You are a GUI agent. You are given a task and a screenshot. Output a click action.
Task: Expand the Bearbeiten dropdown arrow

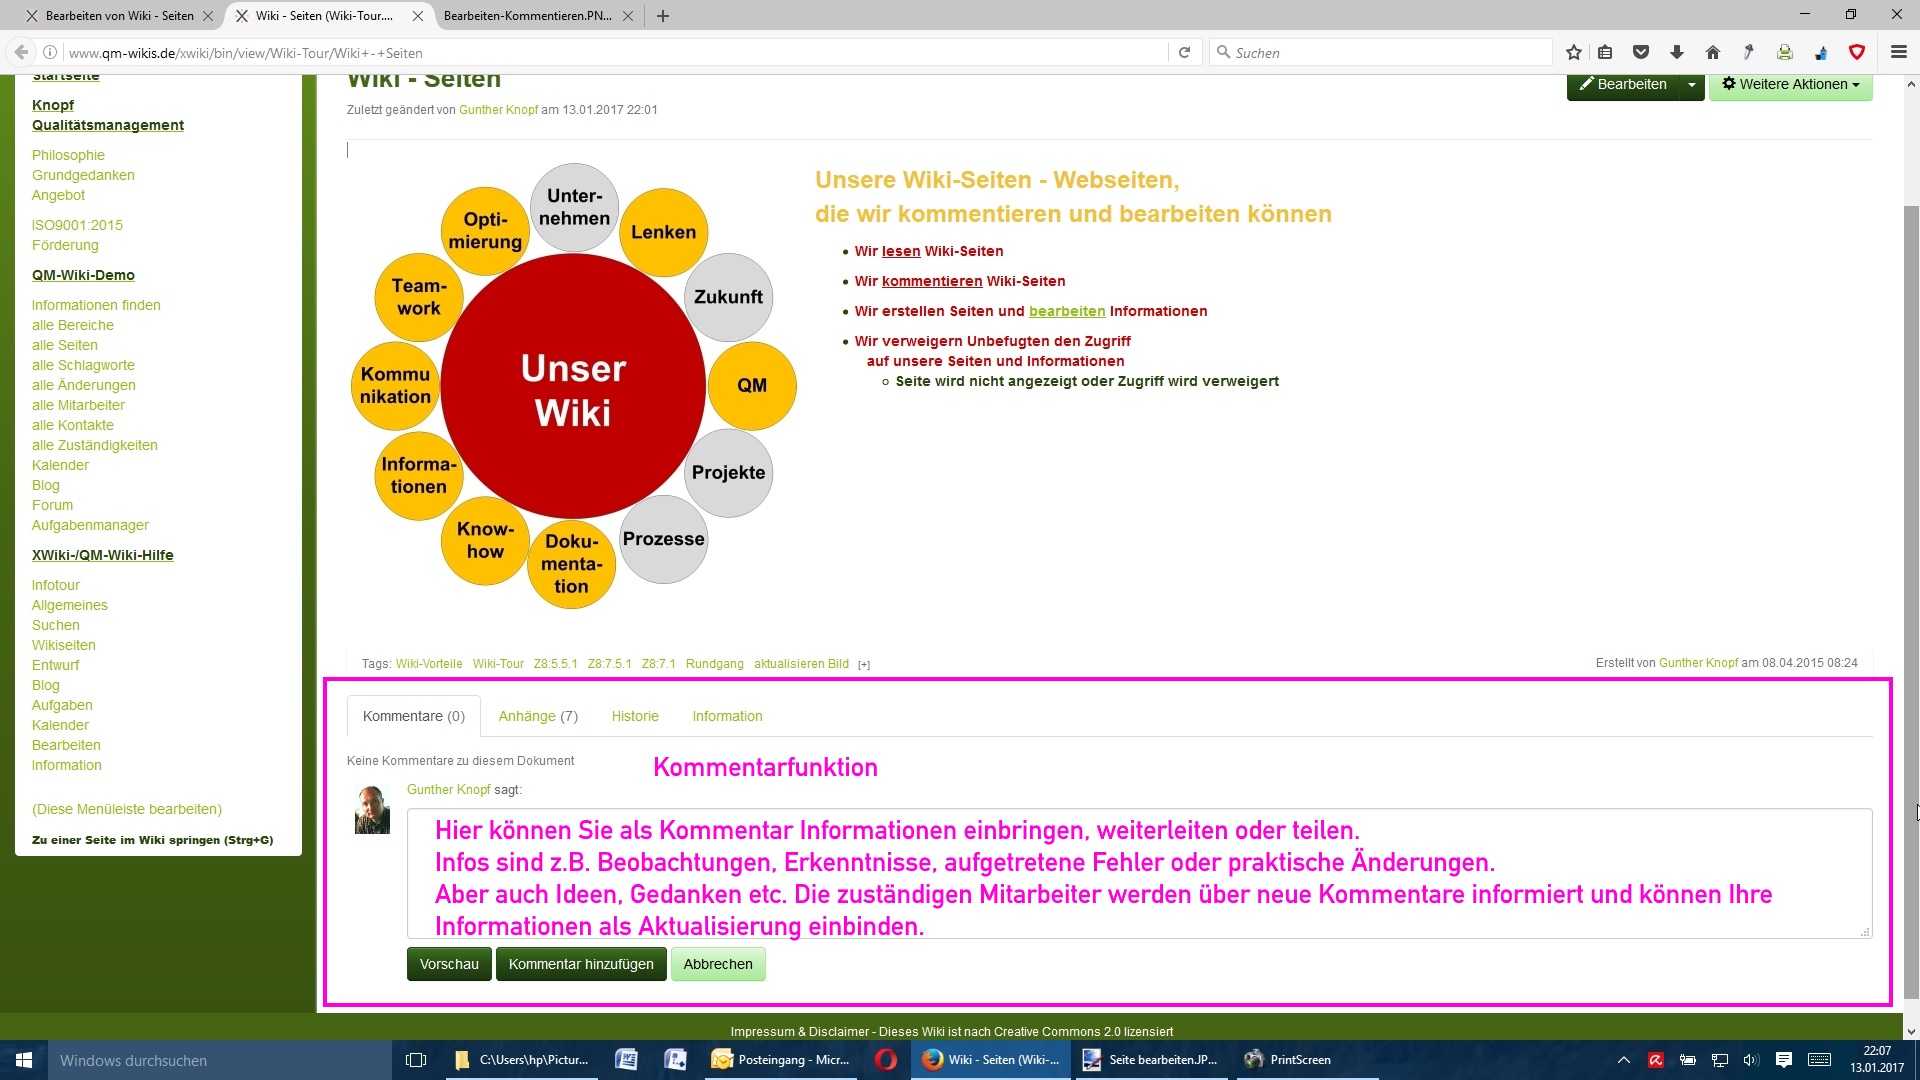pyautogui.click(x=1691, y=85)
